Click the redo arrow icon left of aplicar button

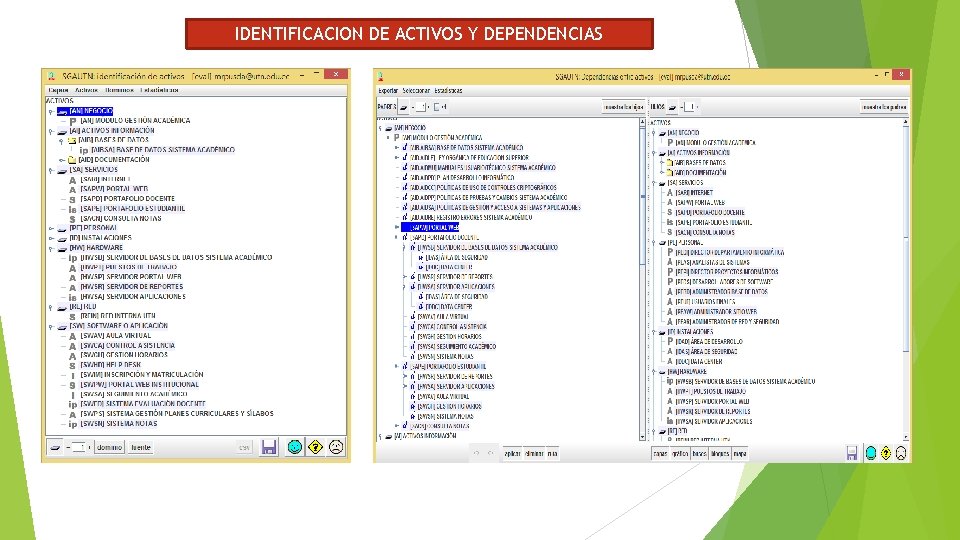point(490,454)
